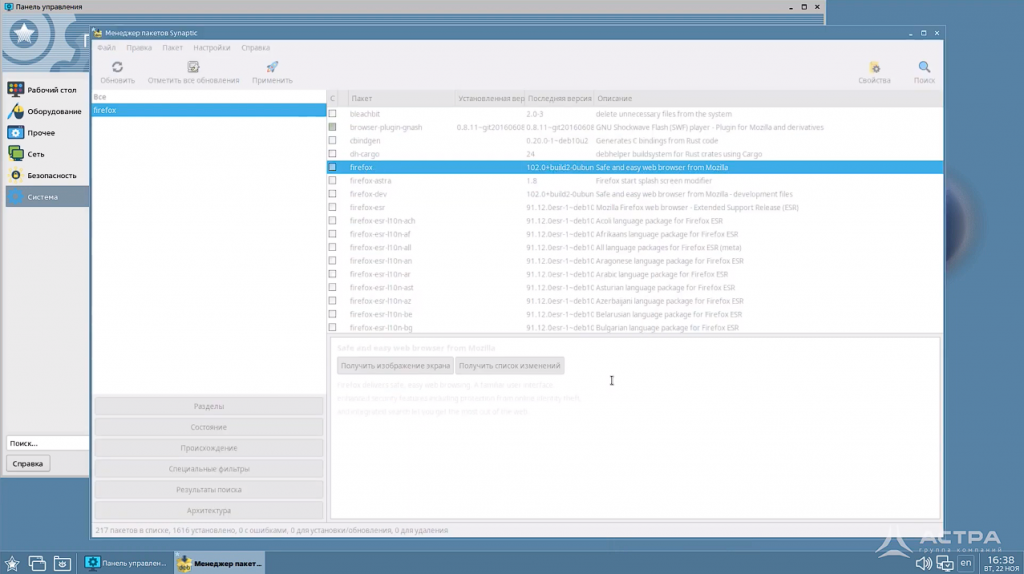This screenshot has width=1024, height=574.
Task: Click the Применить rocket icon
Action: [x=272, y=67]
